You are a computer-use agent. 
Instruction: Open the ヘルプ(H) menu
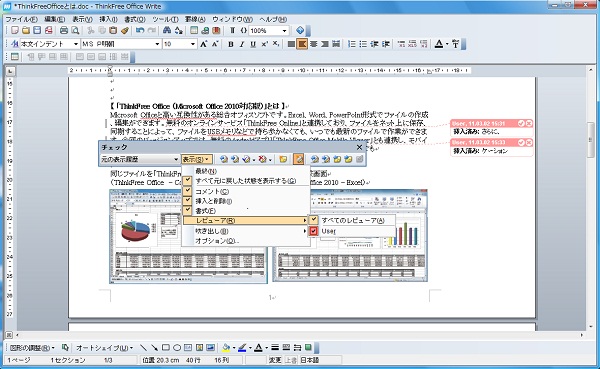pos(273,19)
